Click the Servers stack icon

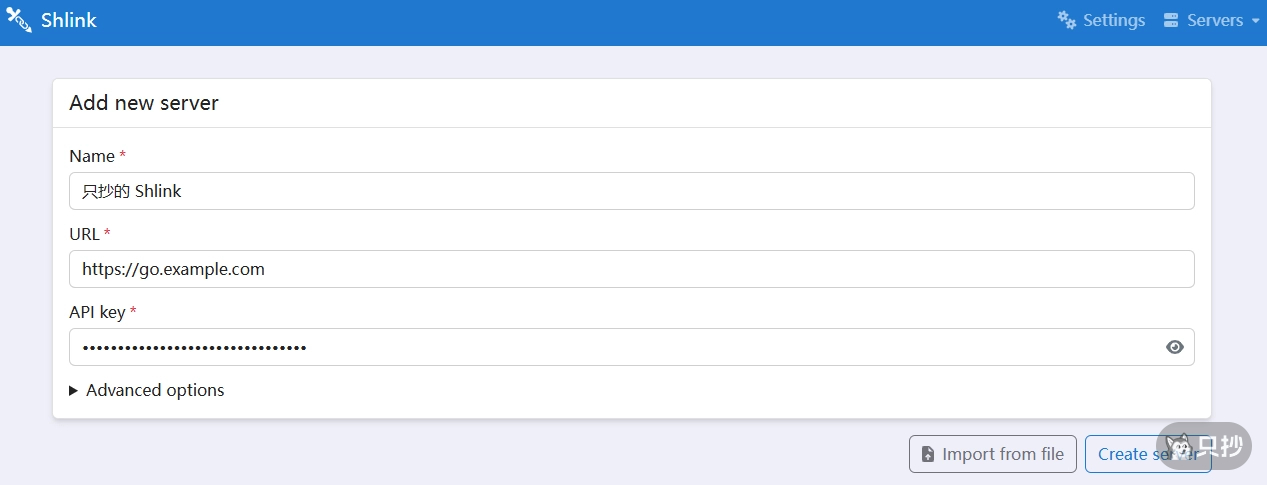pyautogui.click(x=1171, y=20)
